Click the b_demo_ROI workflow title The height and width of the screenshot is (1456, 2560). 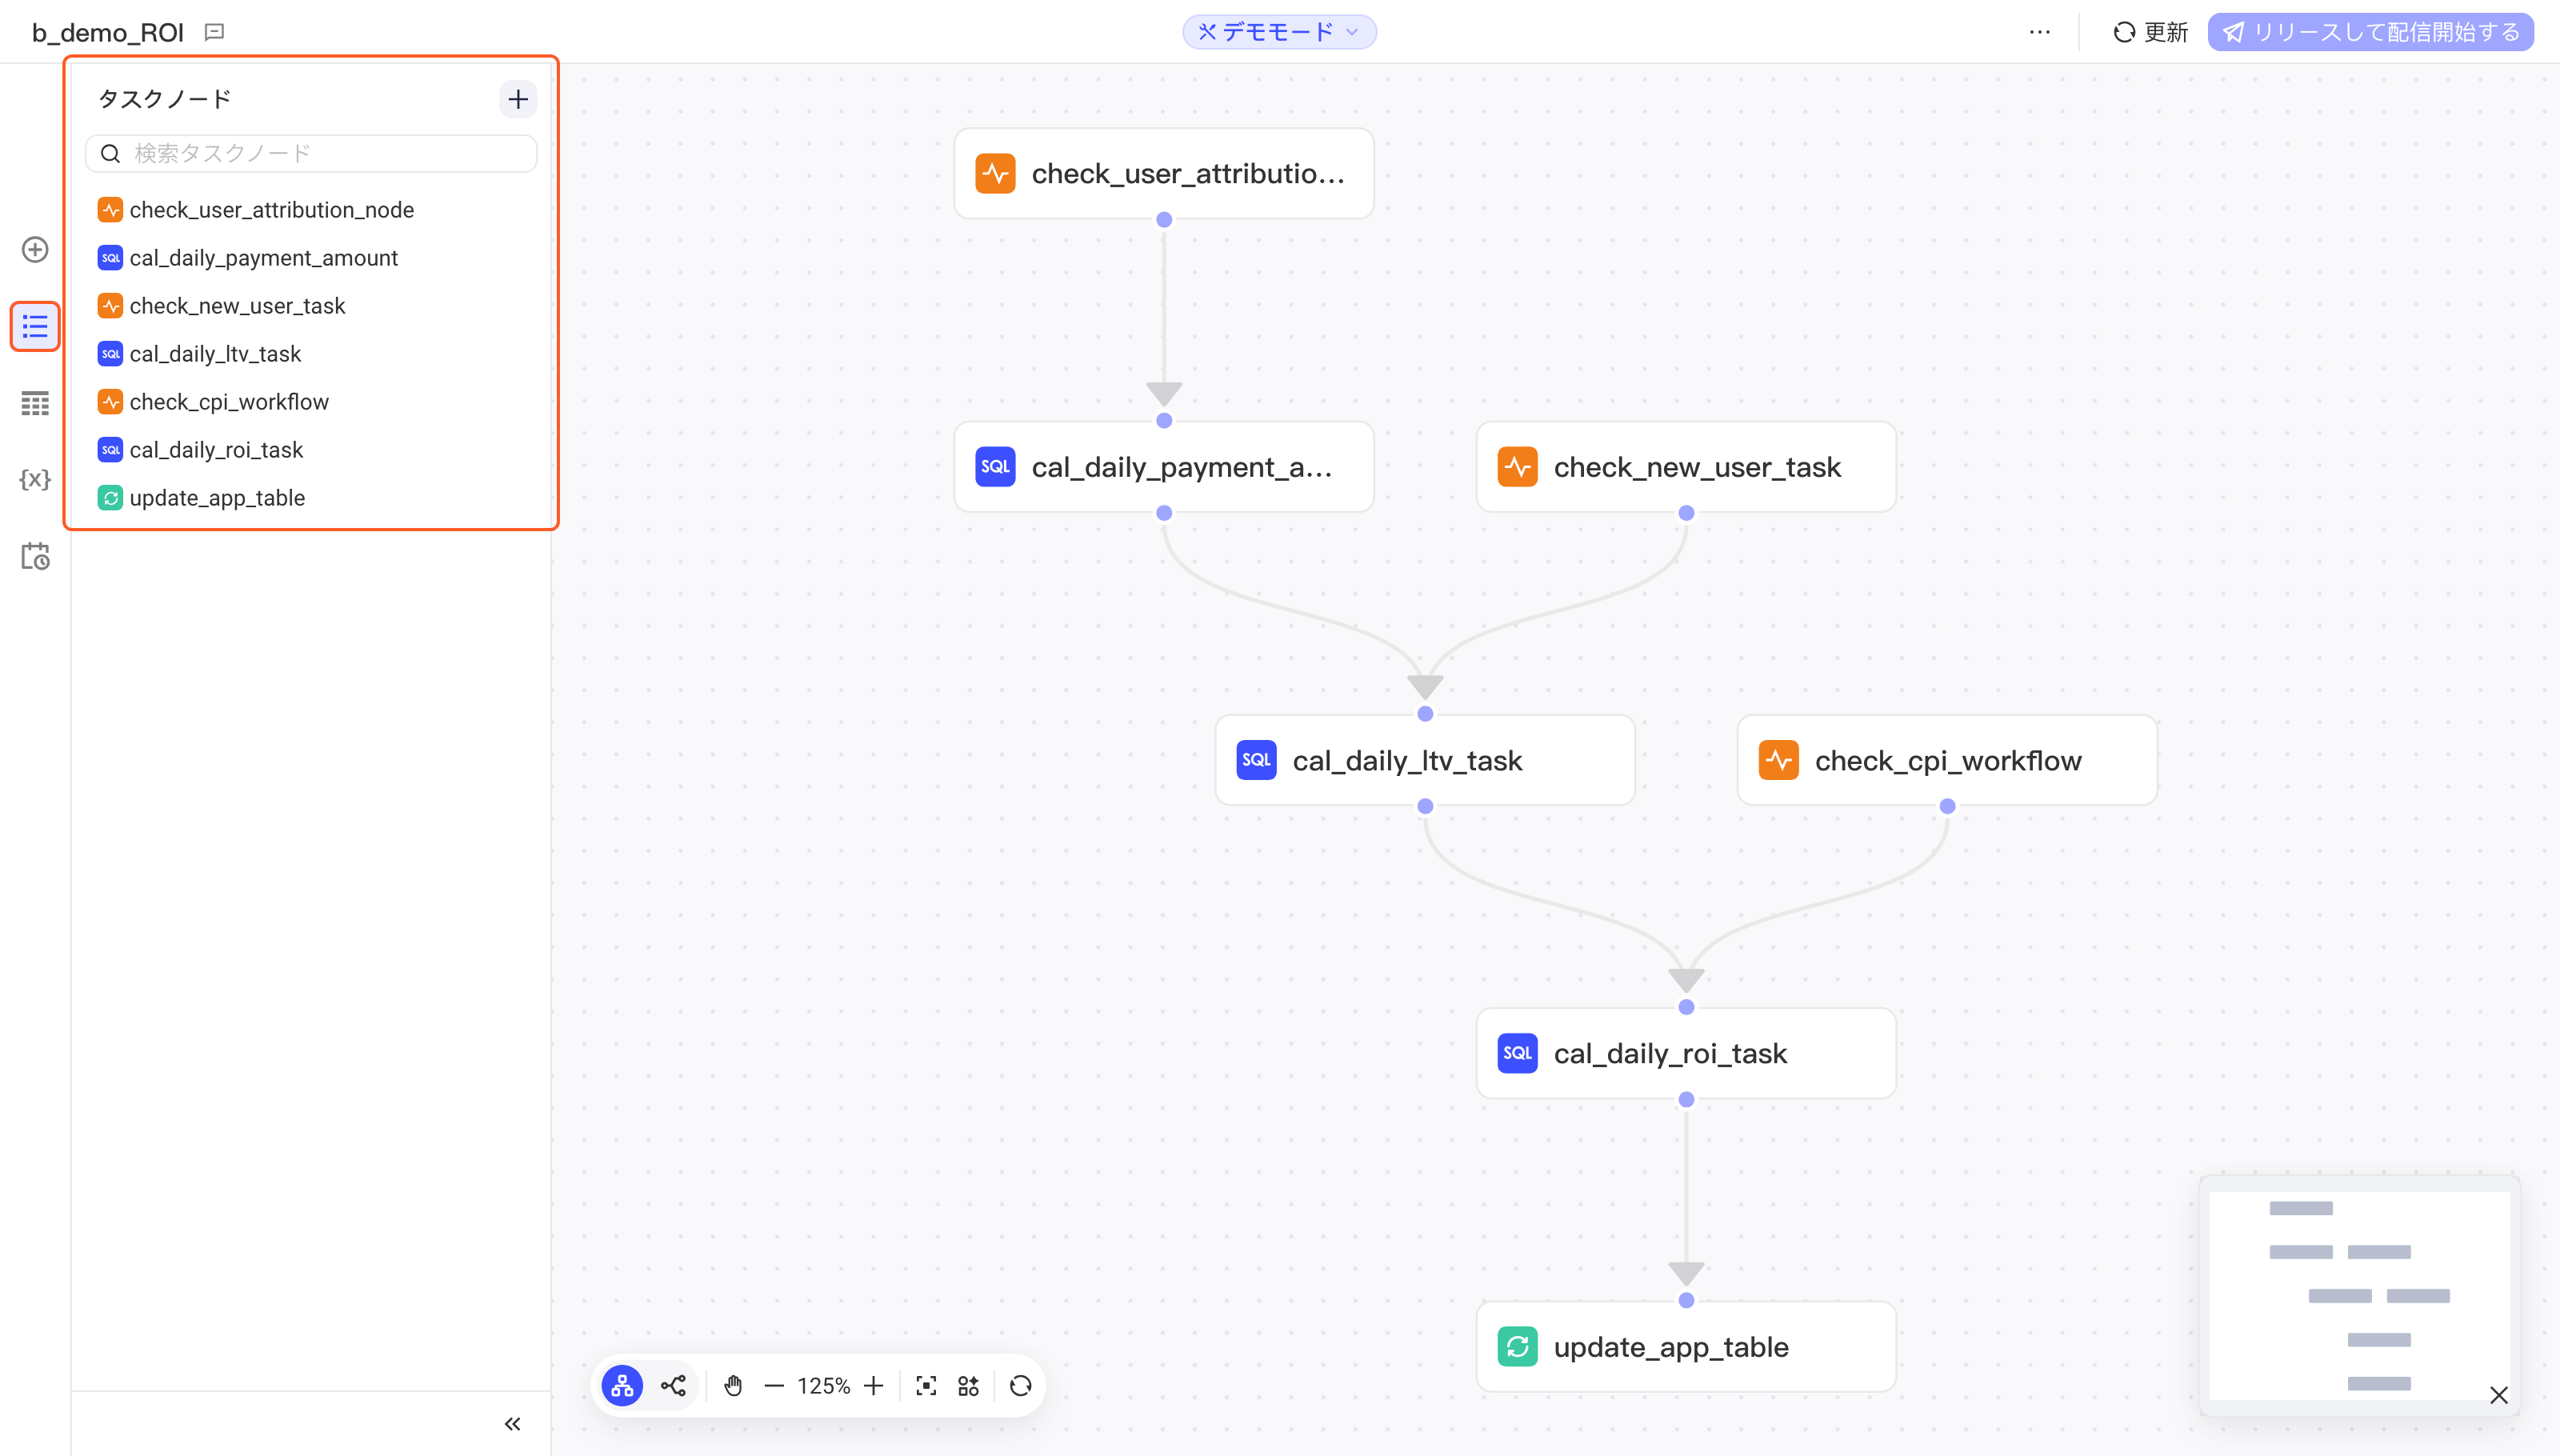click(108, 32)
